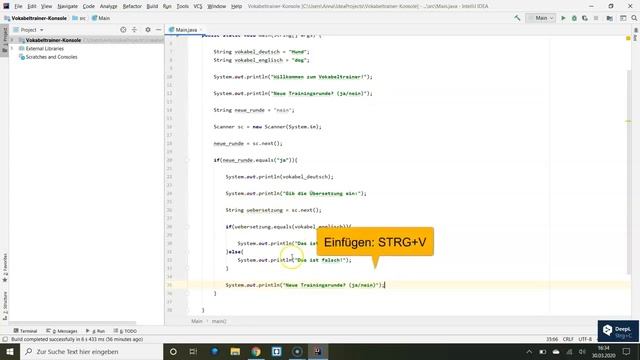Viewport: 640px width, 360px height.
Task: Expand the External Libraries node arrow
Action: 12,49
